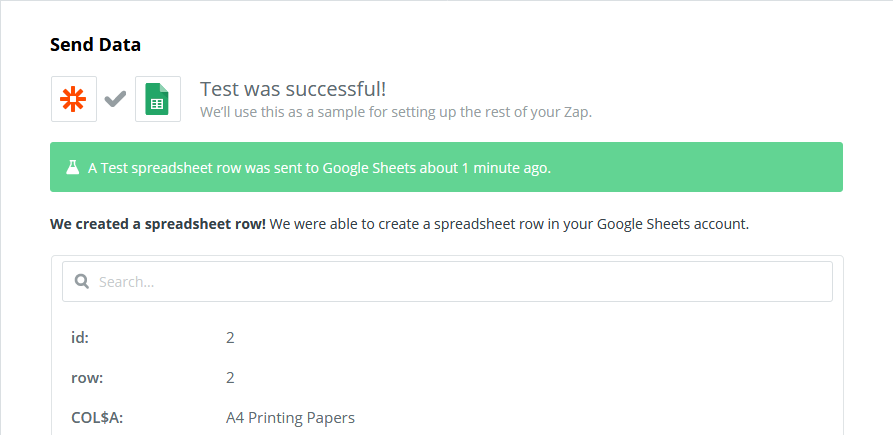Screen dimensions: 893x435
Task: Open the green Google Sheets icon
Action: click(x=158, y=99)
